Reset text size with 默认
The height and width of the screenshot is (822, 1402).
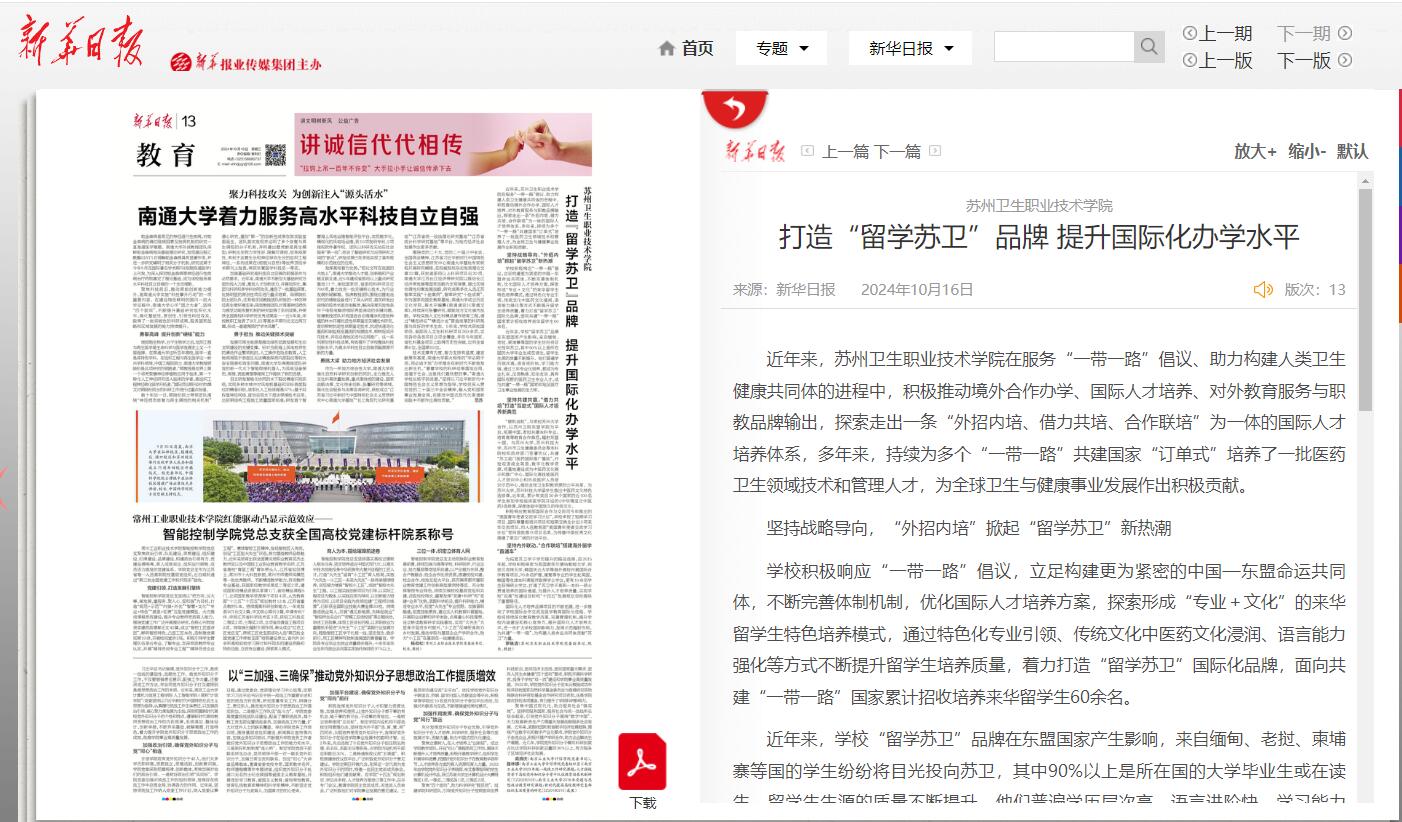tap(1352, 151)
